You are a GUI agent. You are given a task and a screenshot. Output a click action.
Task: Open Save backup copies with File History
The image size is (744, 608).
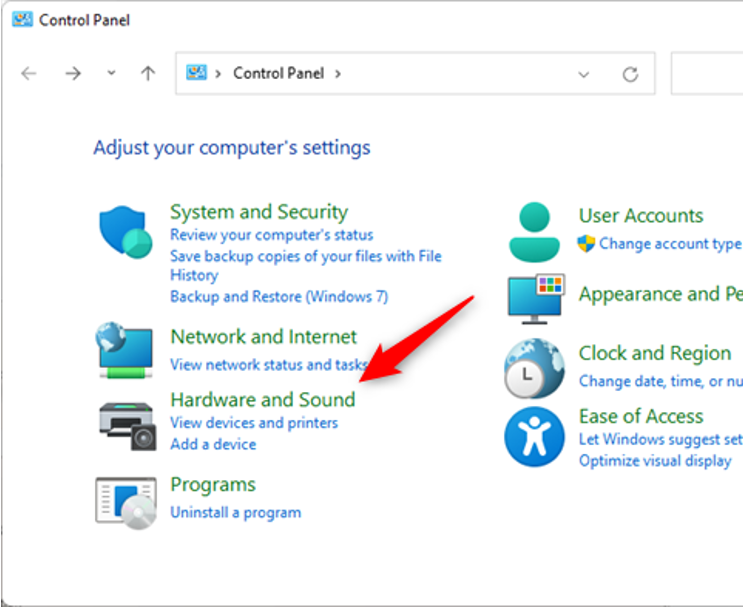point(306,265)
